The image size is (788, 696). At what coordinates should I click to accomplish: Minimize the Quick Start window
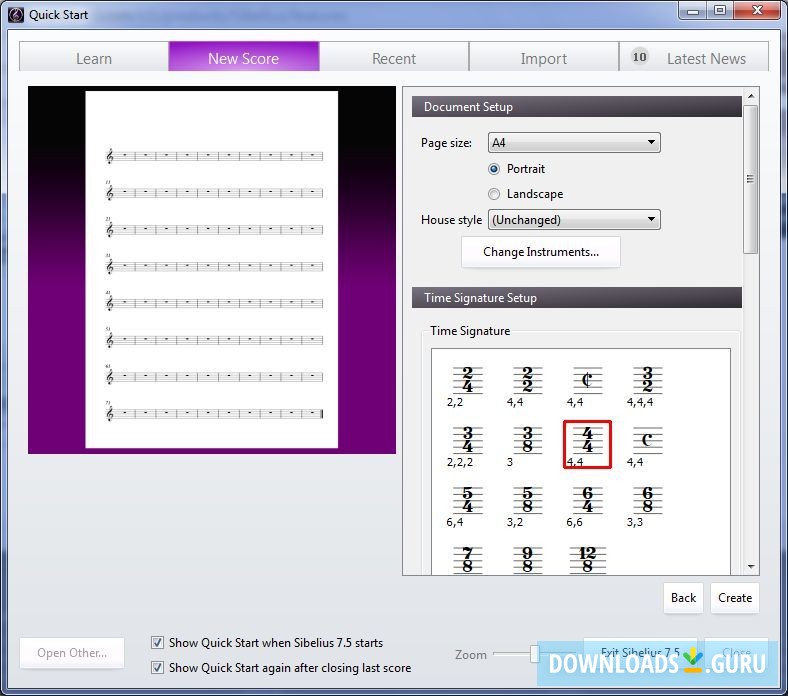click(693, 10)
